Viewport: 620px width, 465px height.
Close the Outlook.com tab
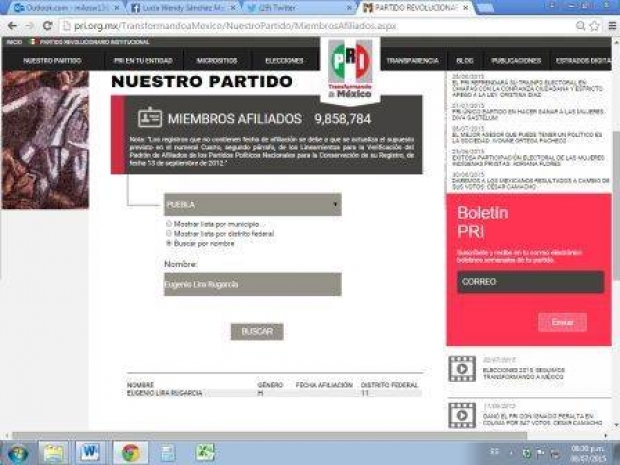coord(117,8)
